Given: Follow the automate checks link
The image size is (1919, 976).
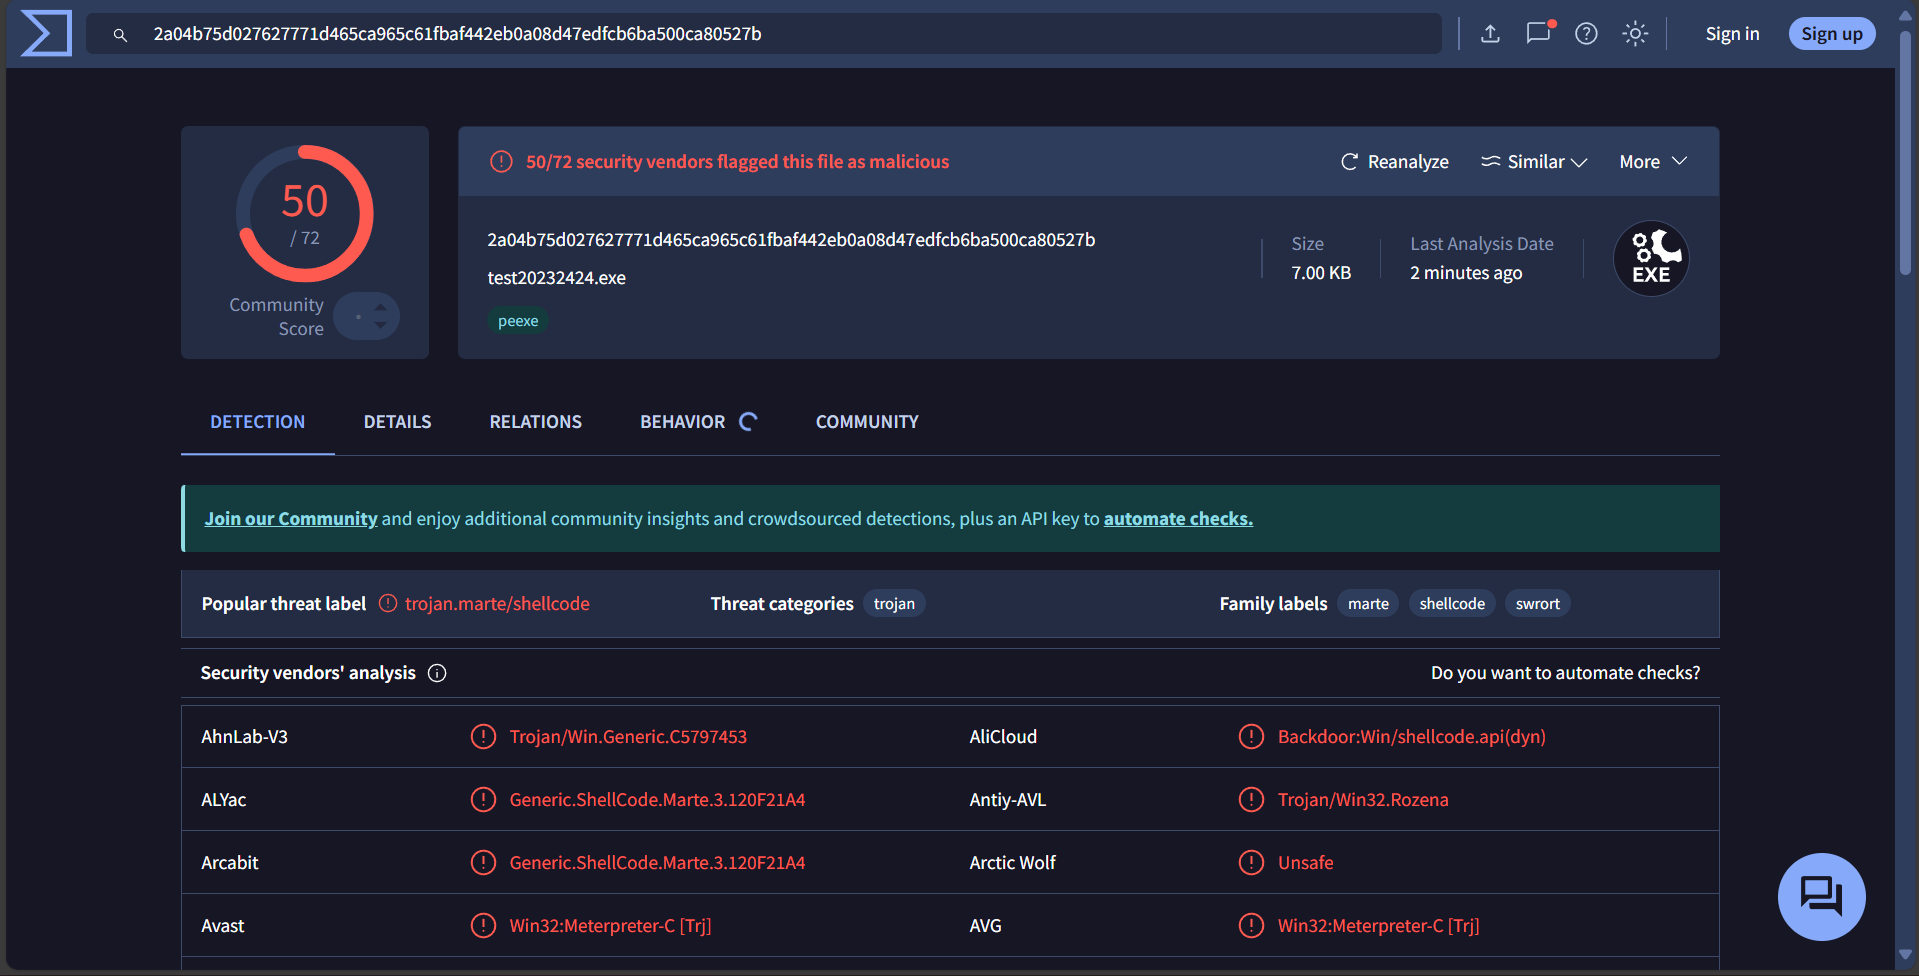Looking at the screenshot, I should [x=1178, y=519].
